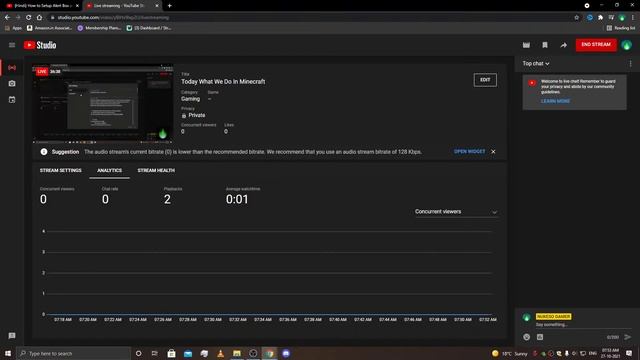Select the Stream icon in left sidebar
The height and width of the screenshot is (360, 640).
coord(12,67)
